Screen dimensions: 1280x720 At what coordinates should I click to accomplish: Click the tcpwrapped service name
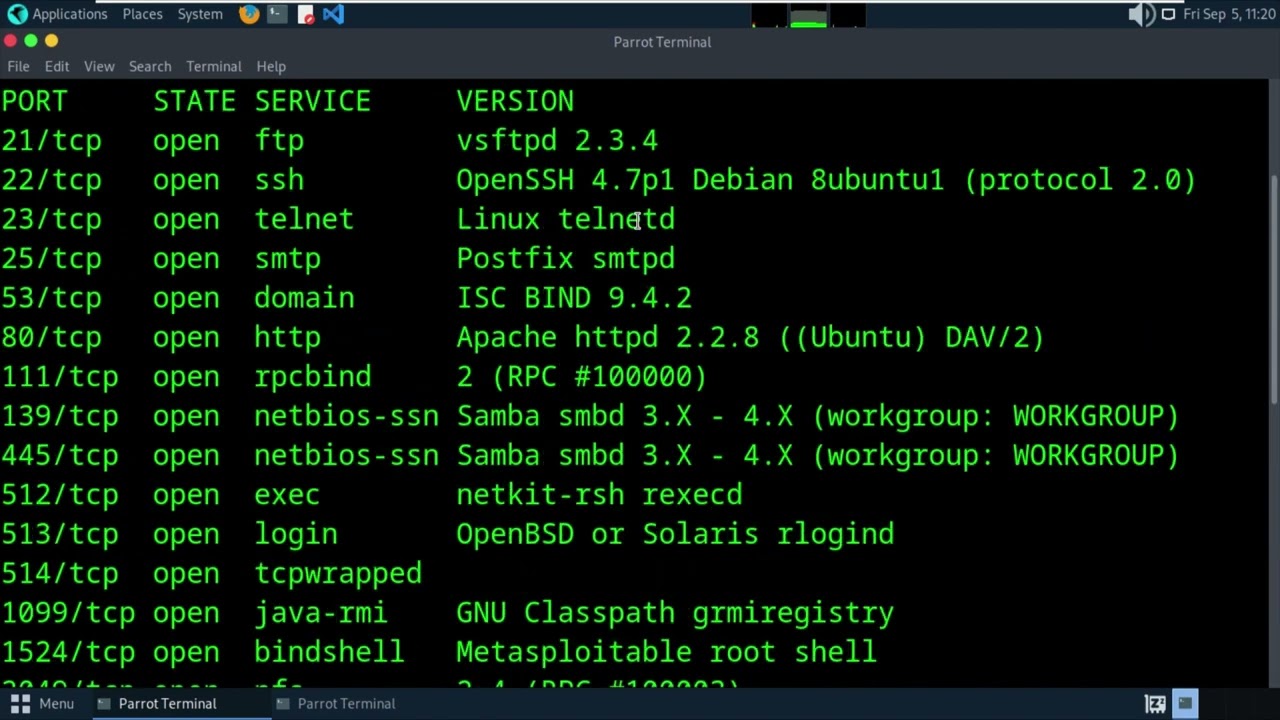point(338,573)
